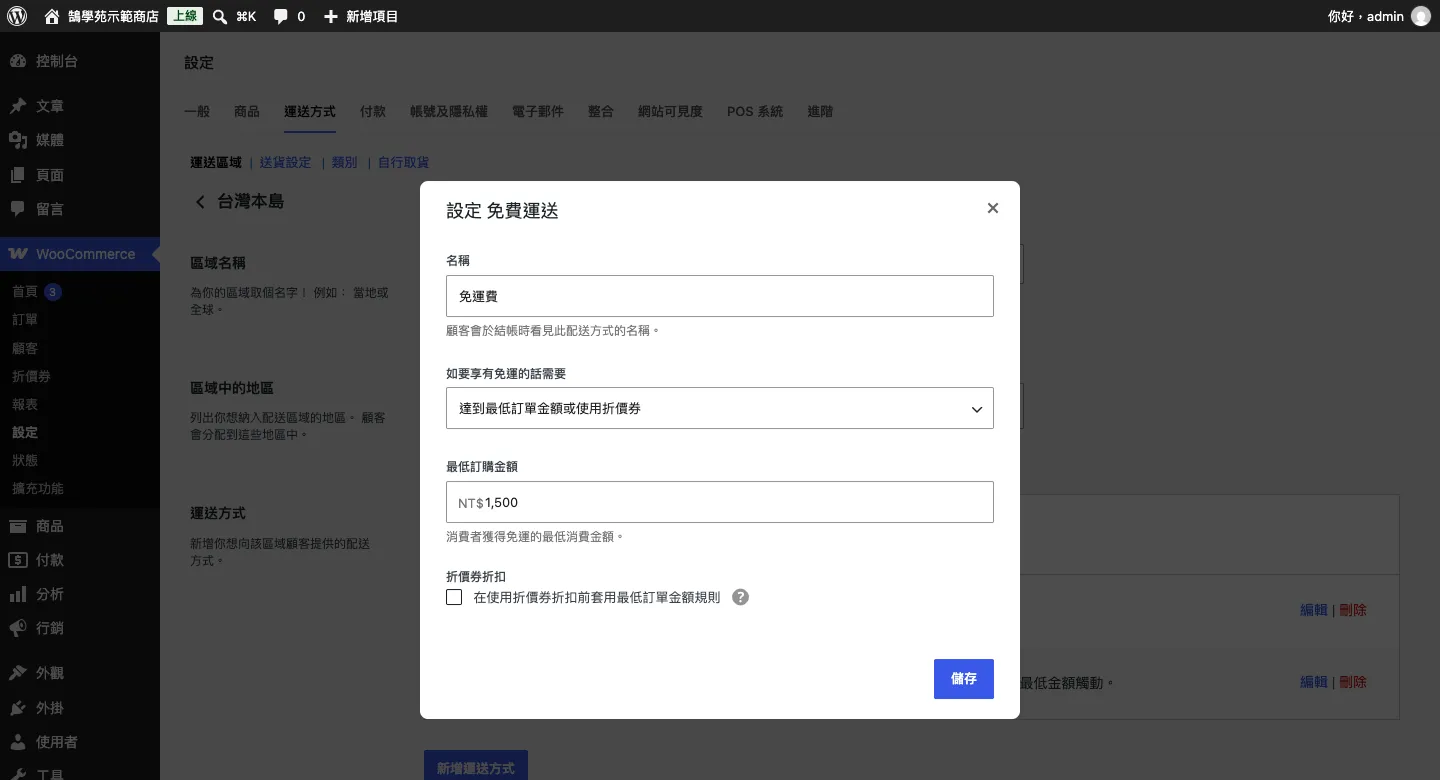Open the 電子郵件 settings tab
1440x780 pixels.
(x=538, y=112)
